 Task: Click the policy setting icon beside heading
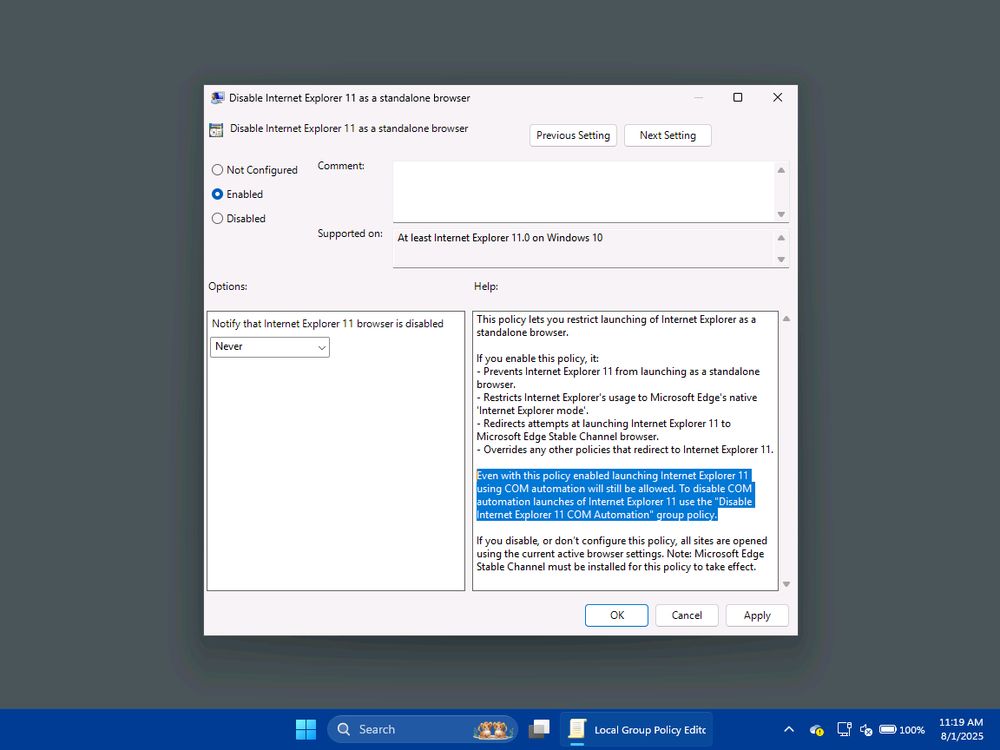coord(216,129)
